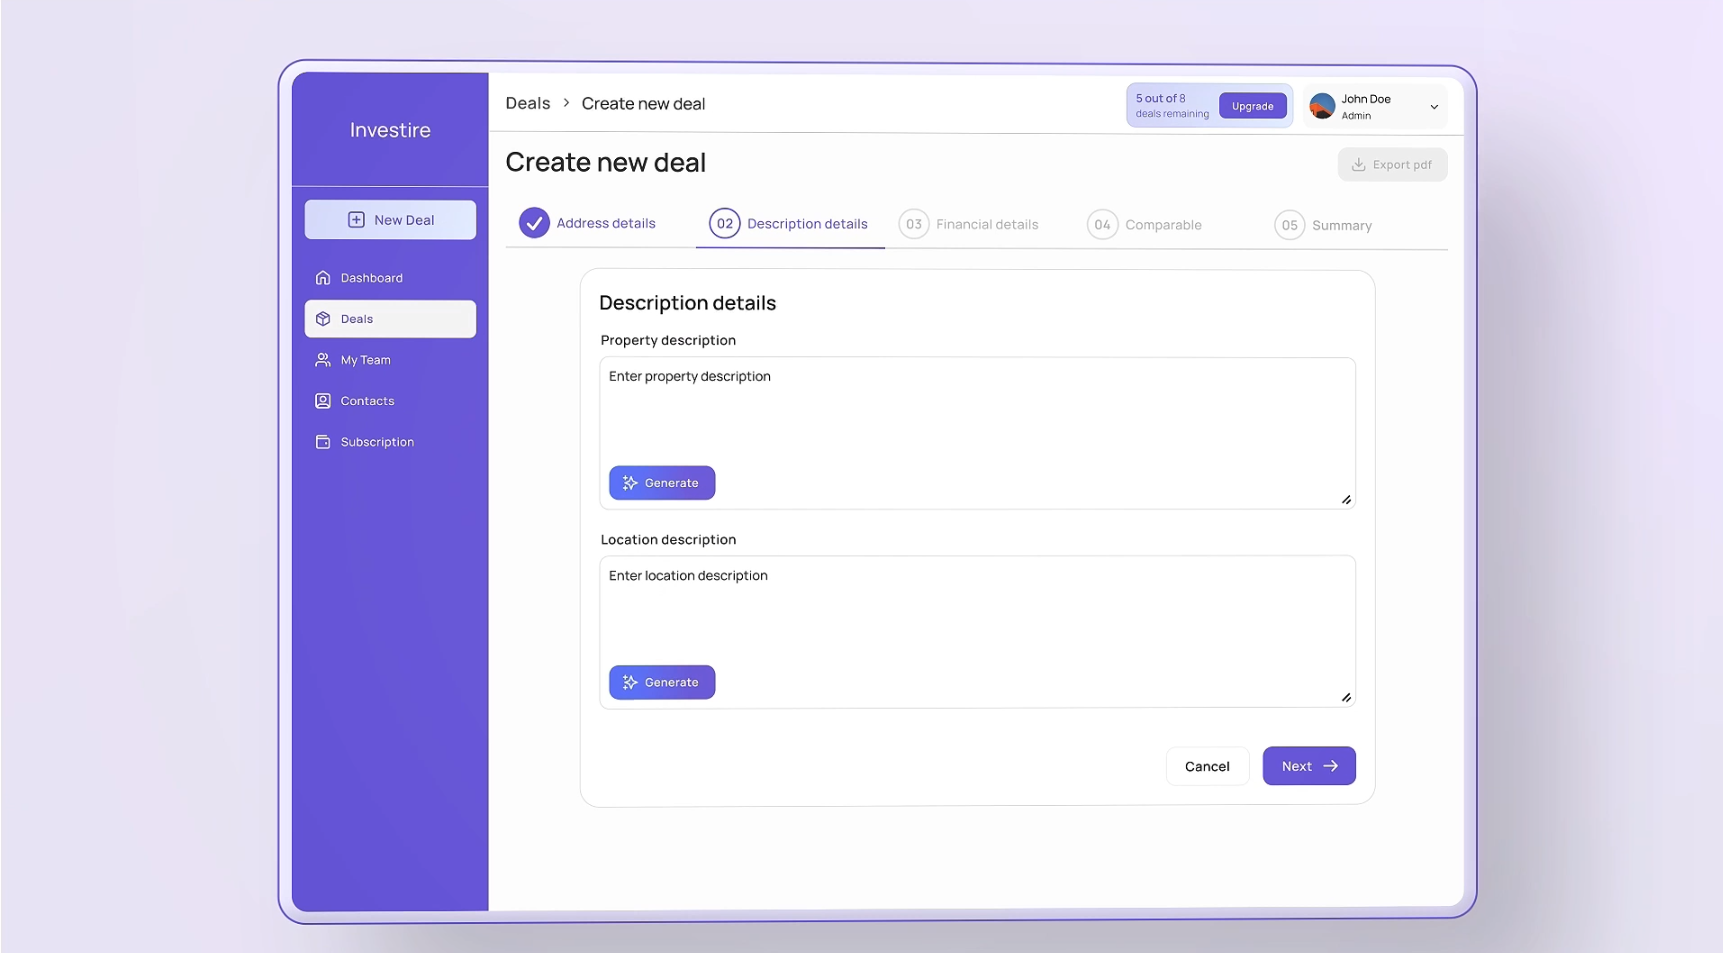Select the Financial details step
Viewport: 1723px width, 953px height.
(x=969, y=225)
